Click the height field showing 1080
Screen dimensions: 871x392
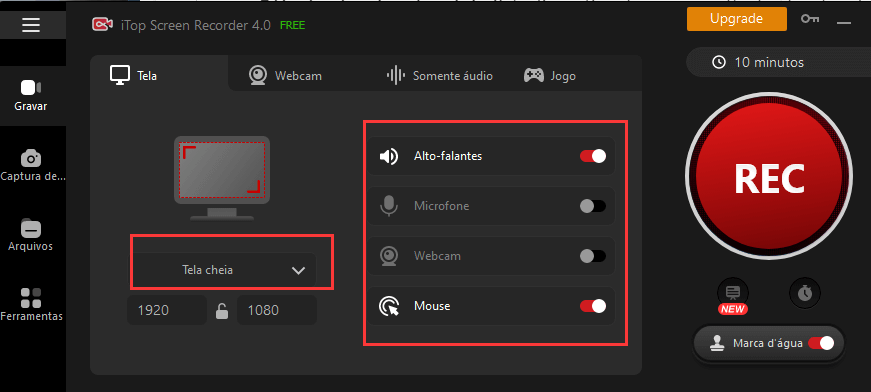click(x=277, y=310)
